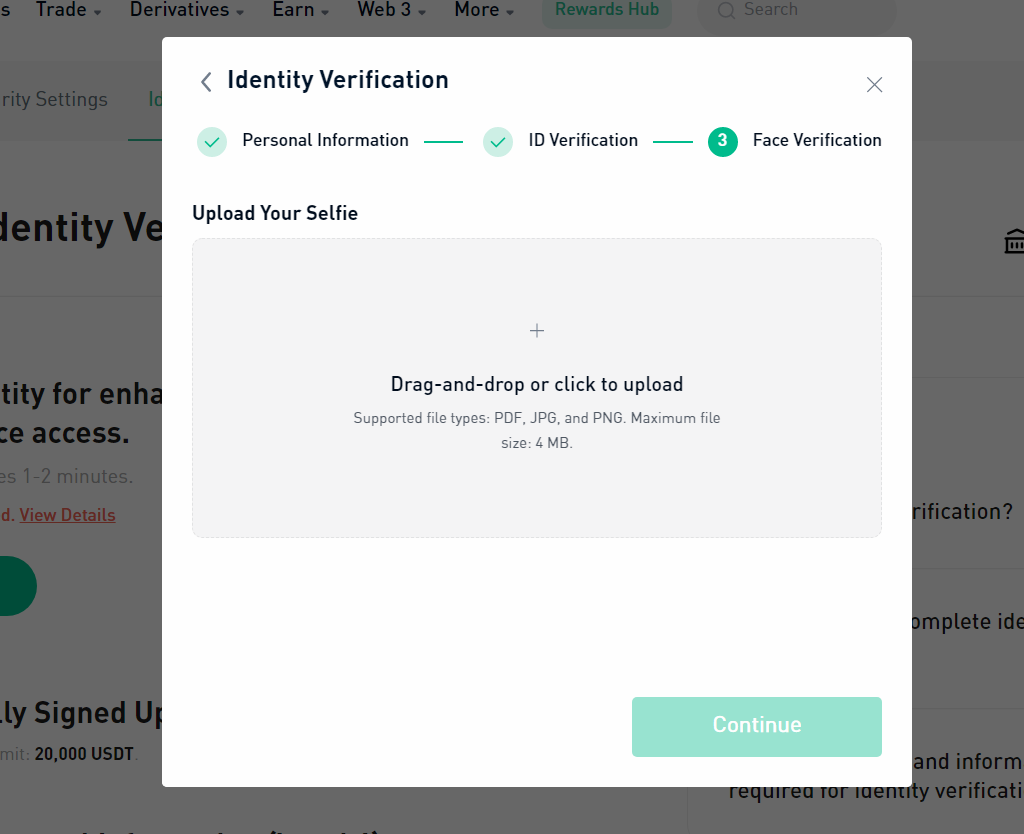Select the ID Verification checkmark step
Image resolution: width=1024 pixels, height=834 pixels.
(498, 142)
